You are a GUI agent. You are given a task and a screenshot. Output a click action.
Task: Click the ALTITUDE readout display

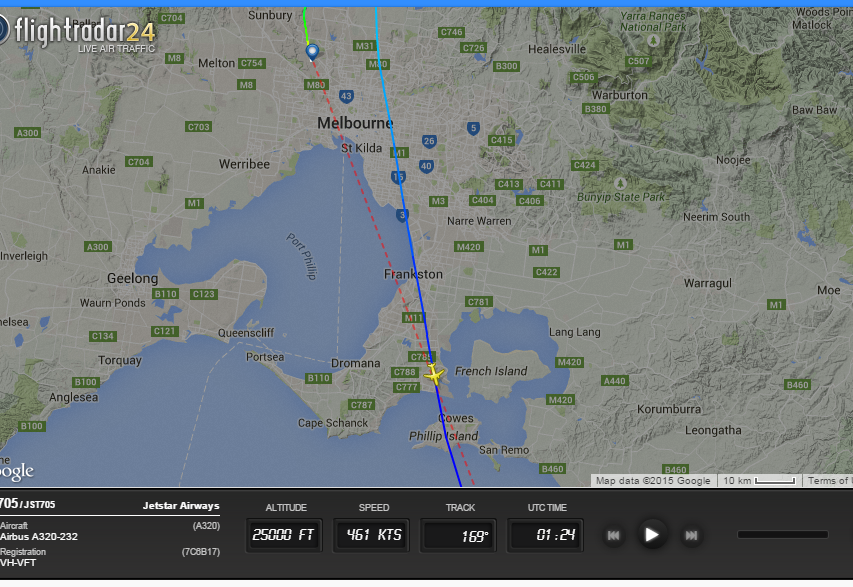[x=284, y=535]
